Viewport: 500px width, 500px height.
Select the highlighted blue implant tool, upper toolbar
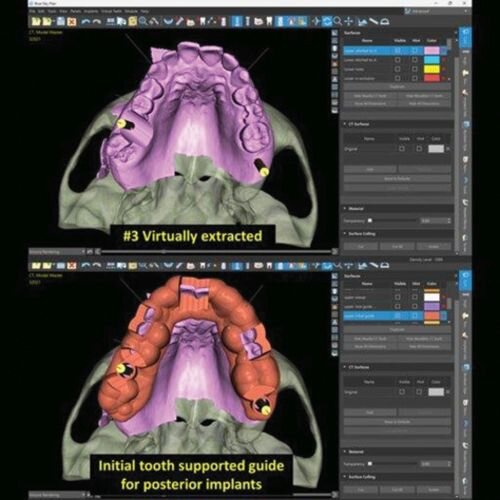[x=237, y=22]
